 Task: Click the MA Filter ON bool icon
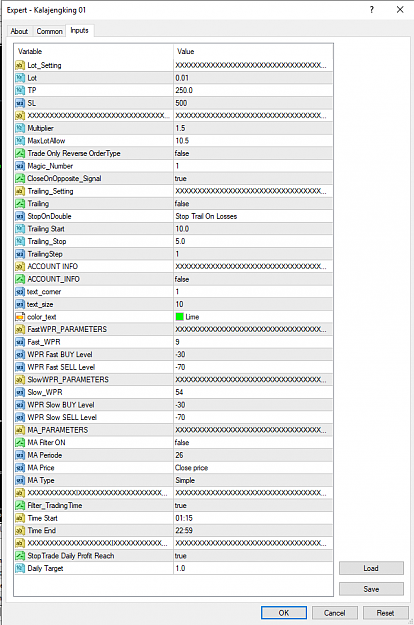[x=20, y=442]
